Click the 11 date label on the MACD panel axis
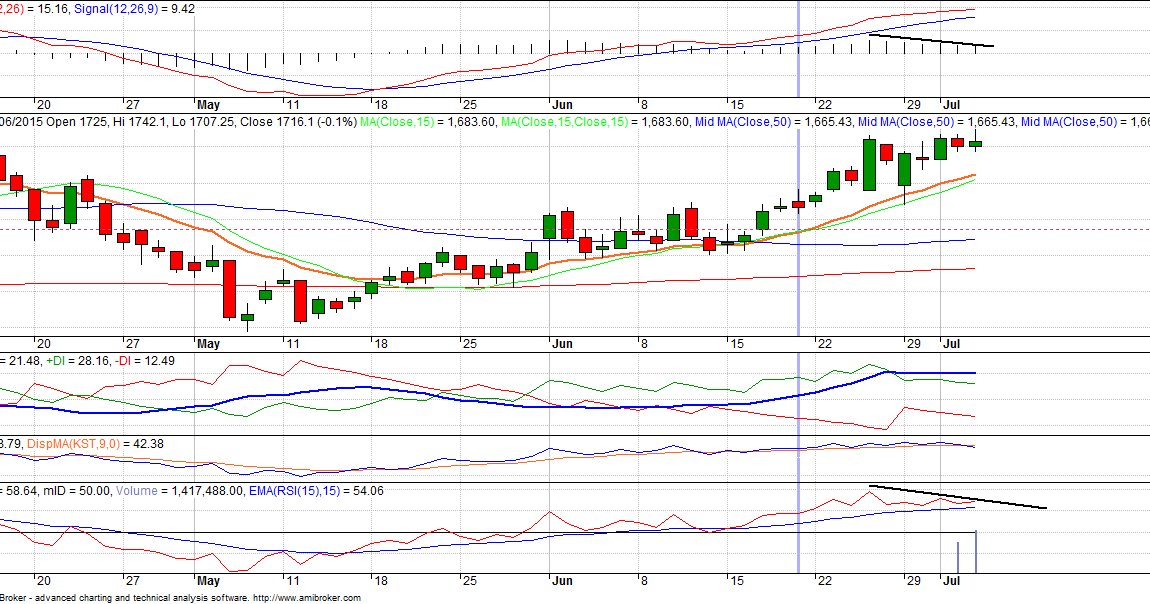 pos(293,105)
